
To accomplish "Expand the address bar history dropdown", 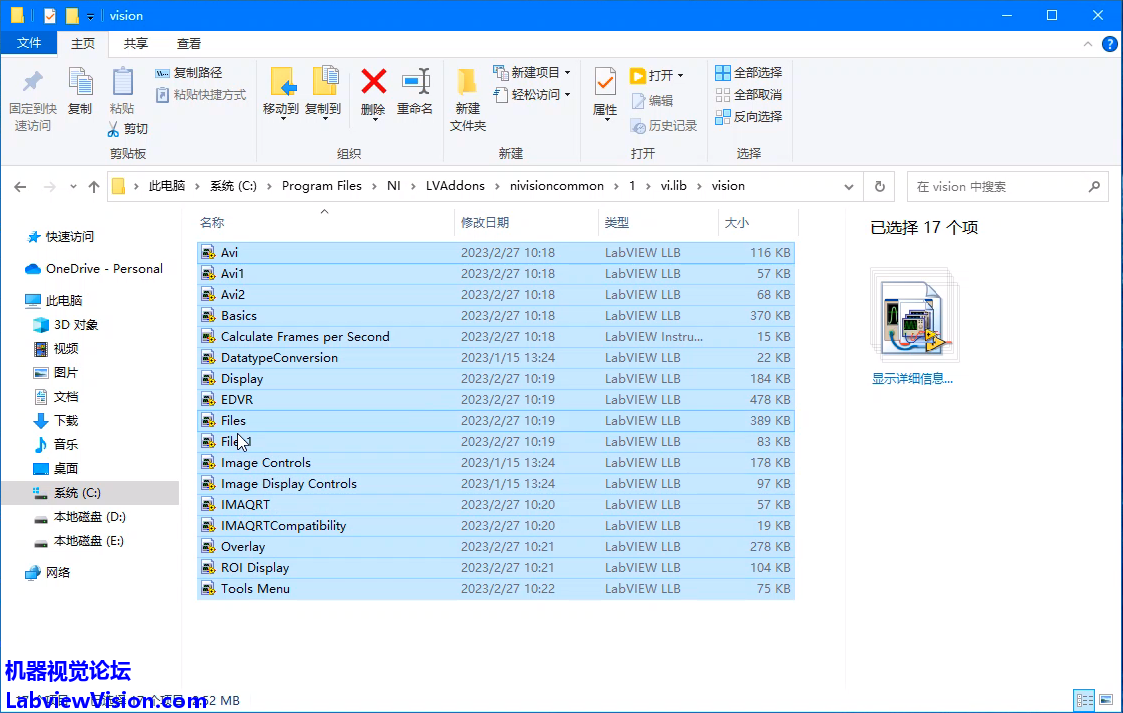I will pyautogui.click(x=849, y=187).
